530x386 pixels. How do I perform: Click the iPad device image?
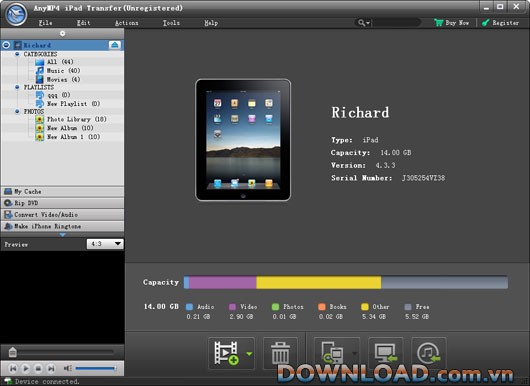point(243,140)
